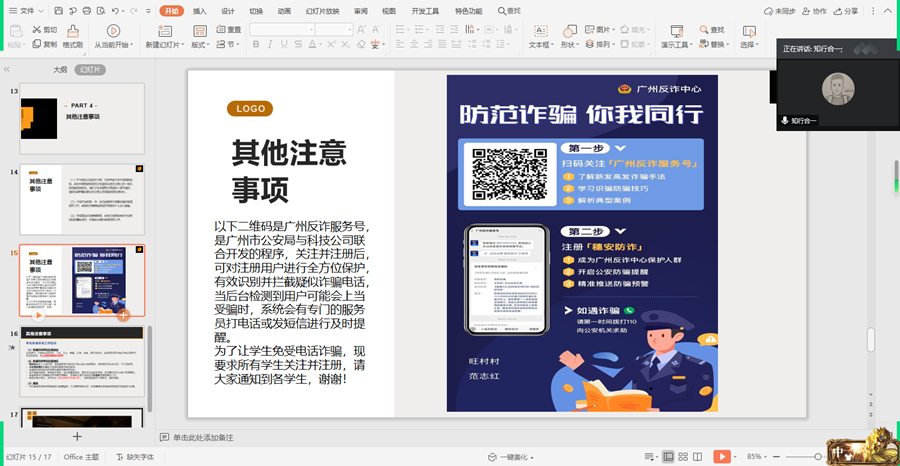
Task: Click the Print icon in quick toolbar
Action: point(87,11)
